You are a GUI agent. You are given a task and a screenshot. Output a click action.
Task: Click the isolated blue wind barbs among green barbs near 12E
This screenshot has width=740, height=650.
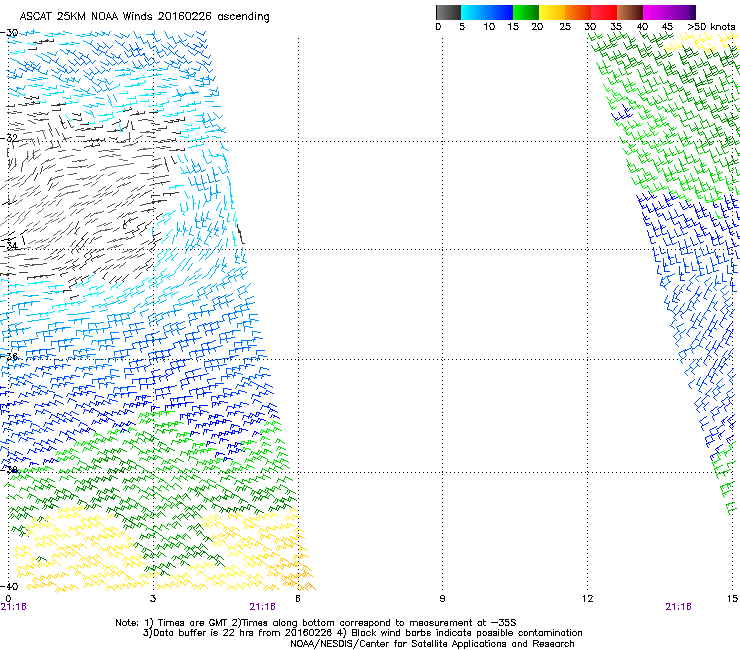[x=622, y=114]
